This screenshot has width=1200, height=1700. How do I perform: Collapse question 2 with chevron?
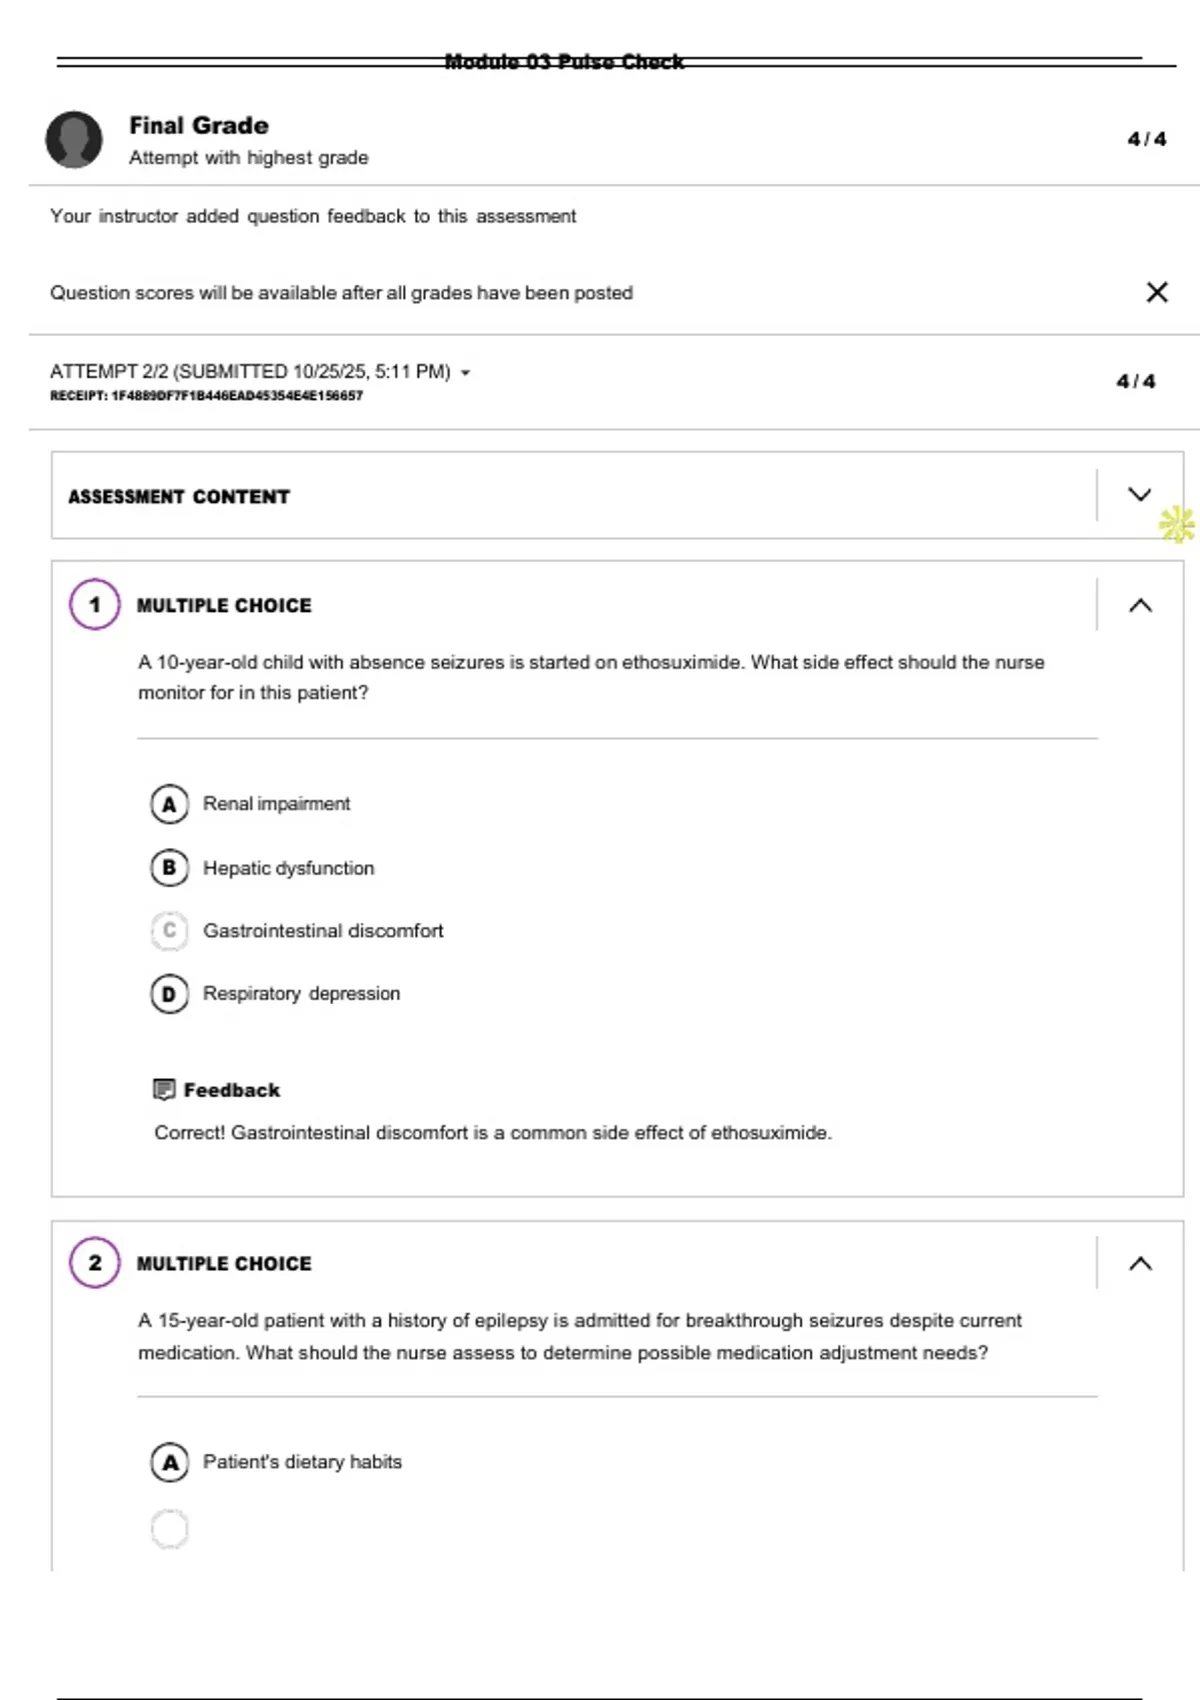(x=1140, y=1264)
